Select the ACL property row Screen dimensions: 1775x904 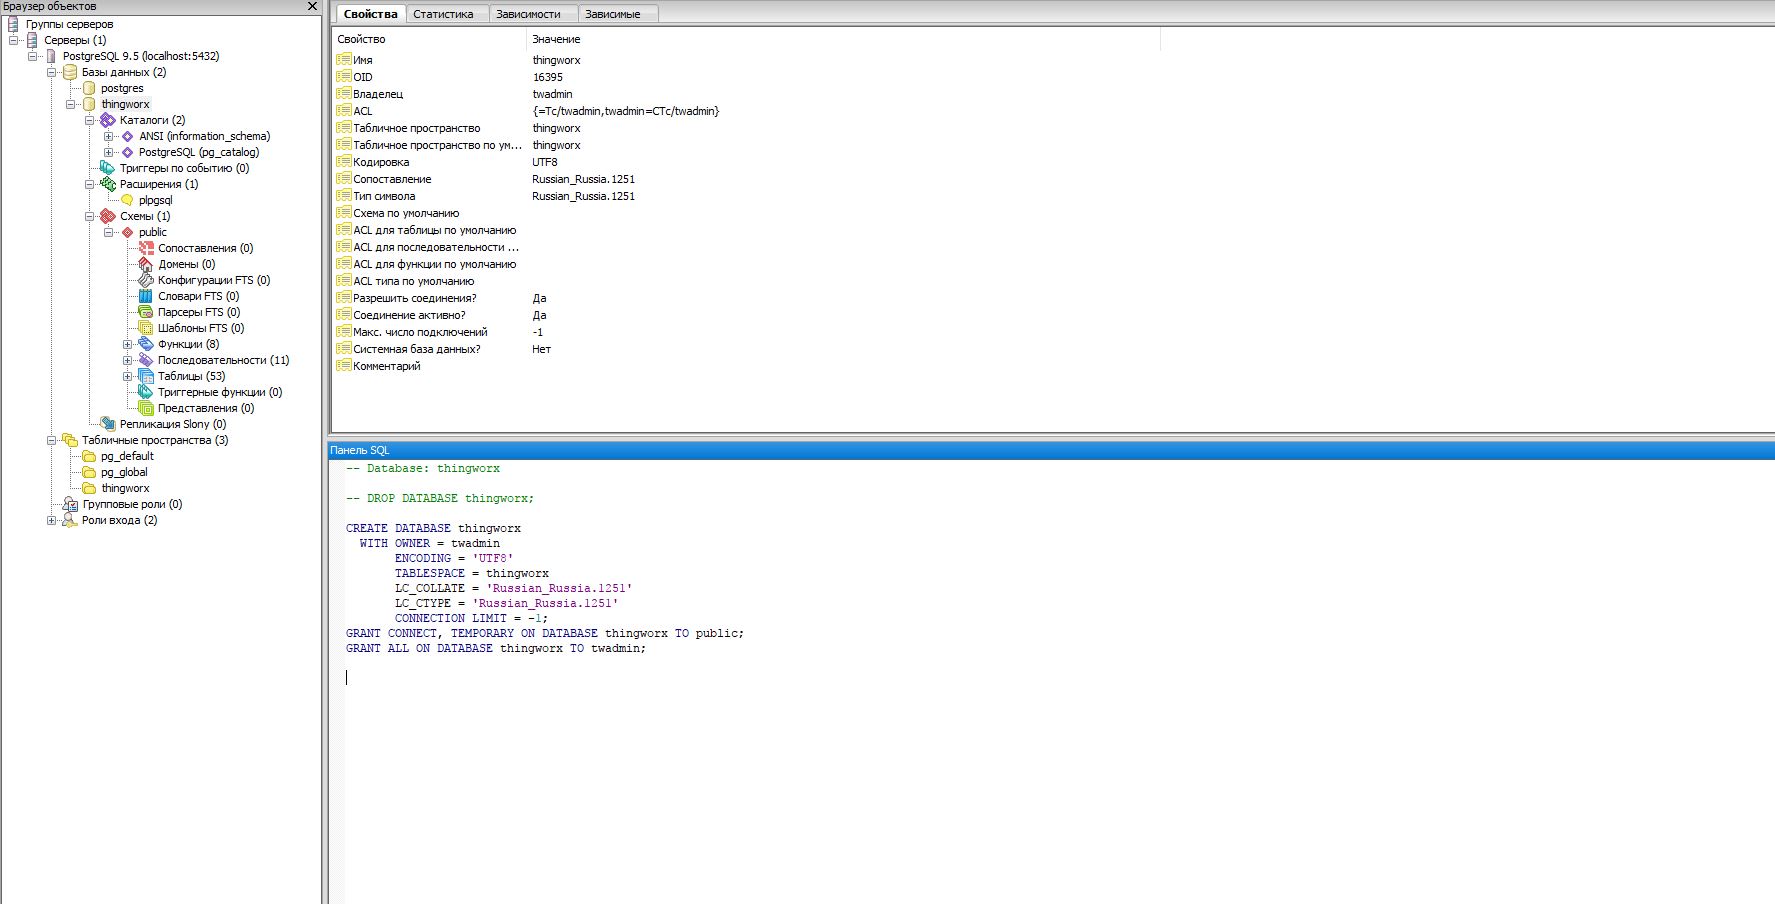click(x=747, y=111)
